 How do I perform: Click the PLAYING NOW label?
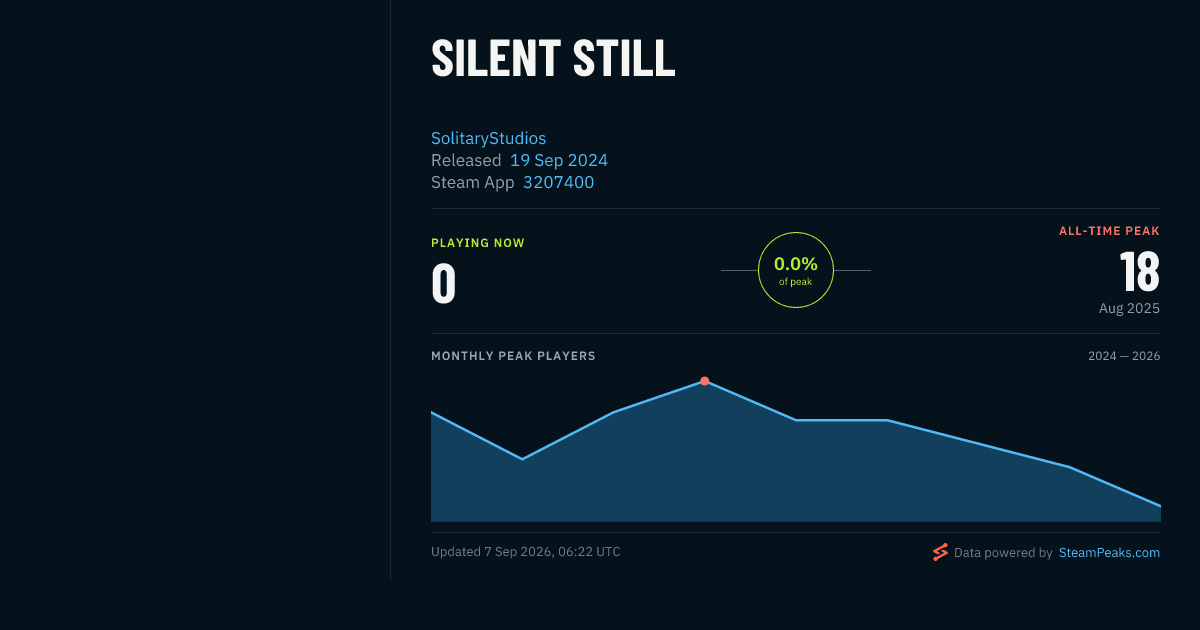pos(478,243)
